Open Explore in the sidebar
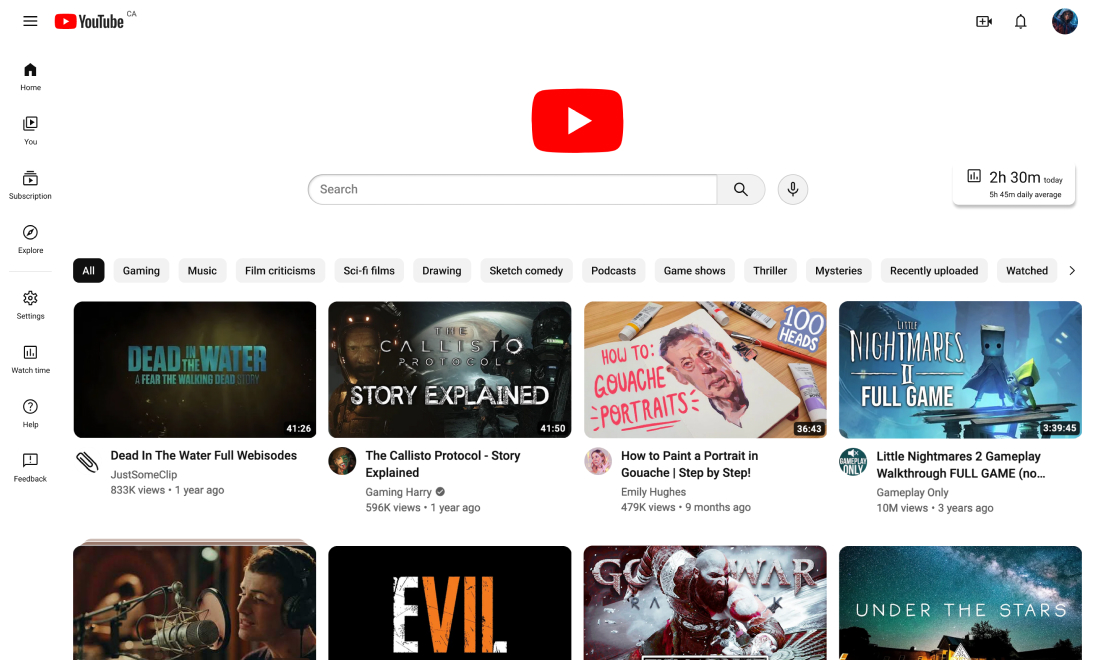The height and width of the screenshot is (660, 1100). (30, 239)
